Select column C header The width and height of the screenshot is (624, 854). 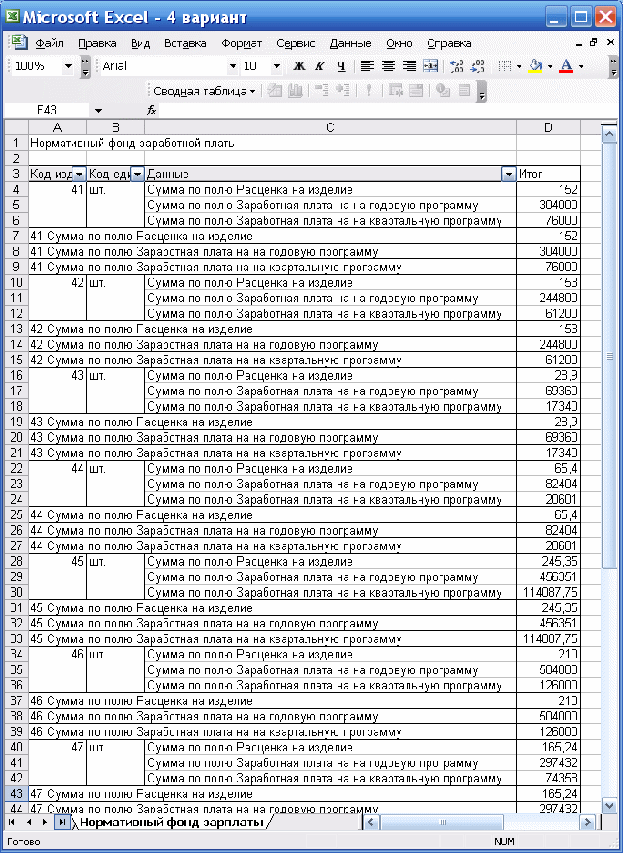coord(330,127)
